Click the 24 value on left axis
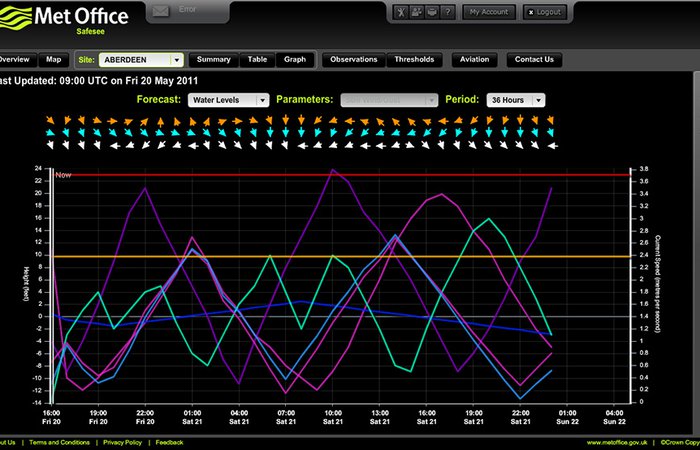 pyautogui.click(x=38, y=168)
